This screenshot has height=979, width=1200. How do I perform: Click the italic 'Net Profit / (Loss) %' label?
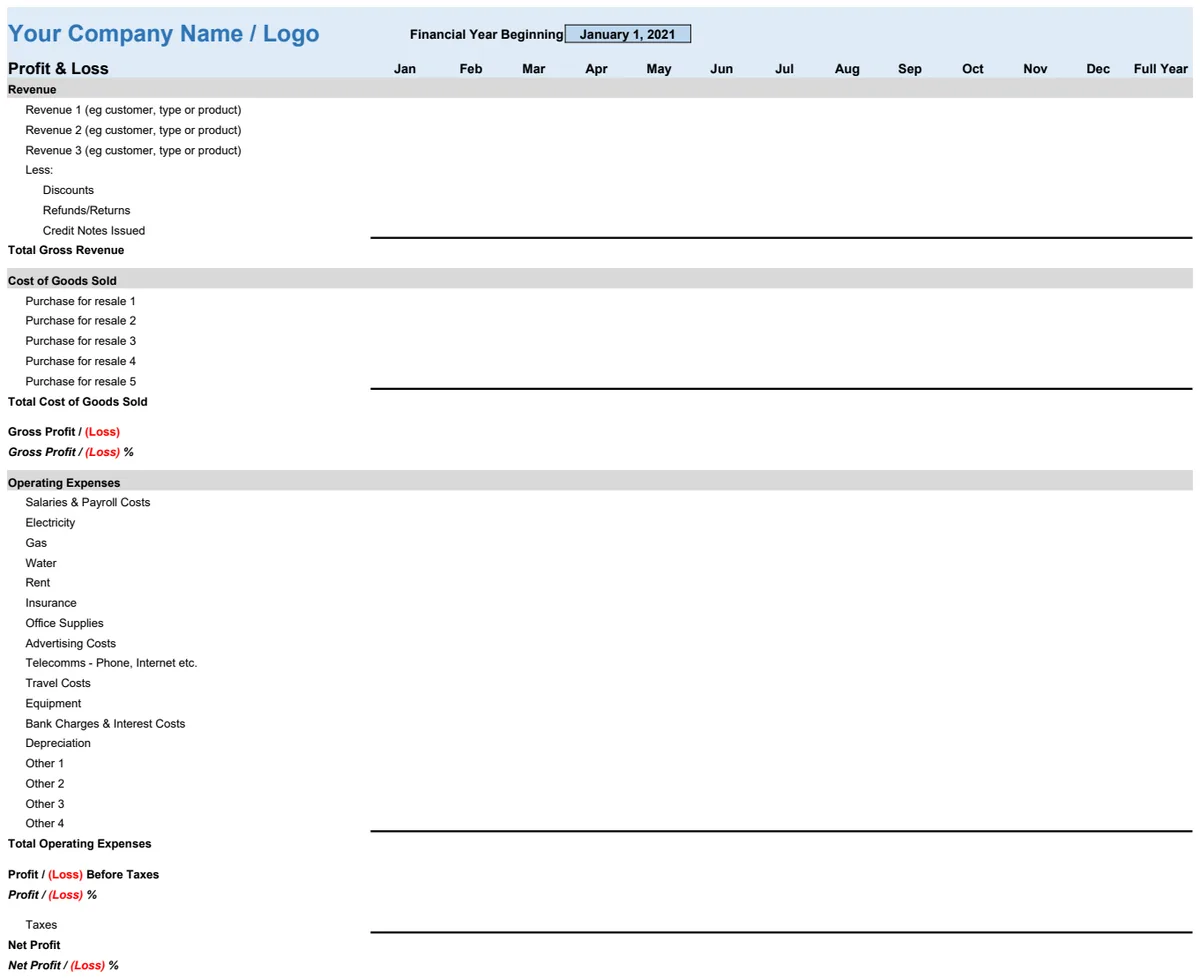(63, 965)
